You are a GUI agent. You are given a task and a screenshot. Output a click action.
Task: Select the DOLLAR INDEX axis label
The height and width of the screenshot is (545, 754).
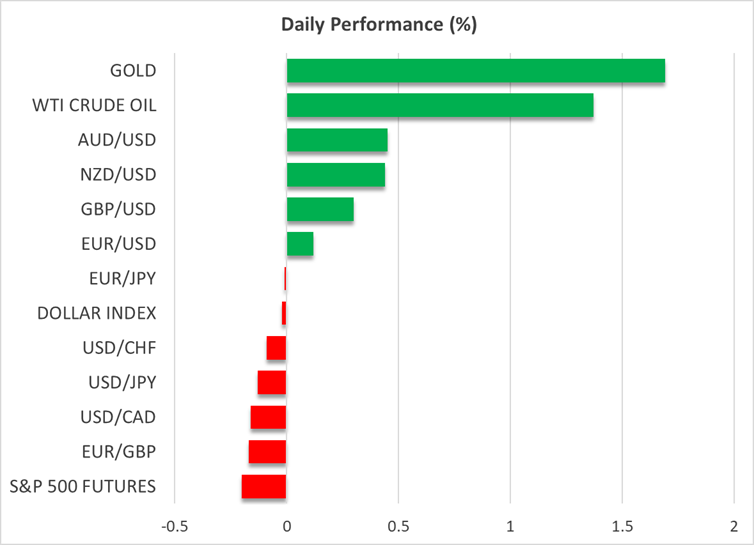point(97,313)
